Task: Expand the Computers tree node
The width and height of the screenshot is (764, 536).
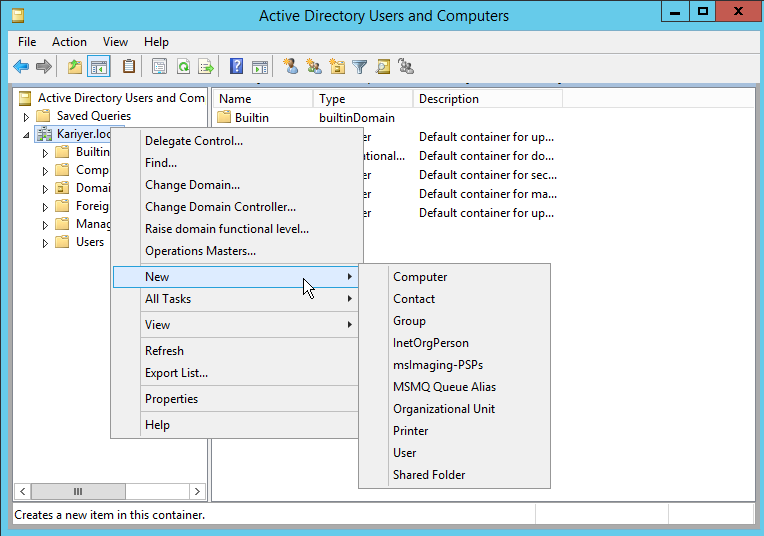Action: 45,171
